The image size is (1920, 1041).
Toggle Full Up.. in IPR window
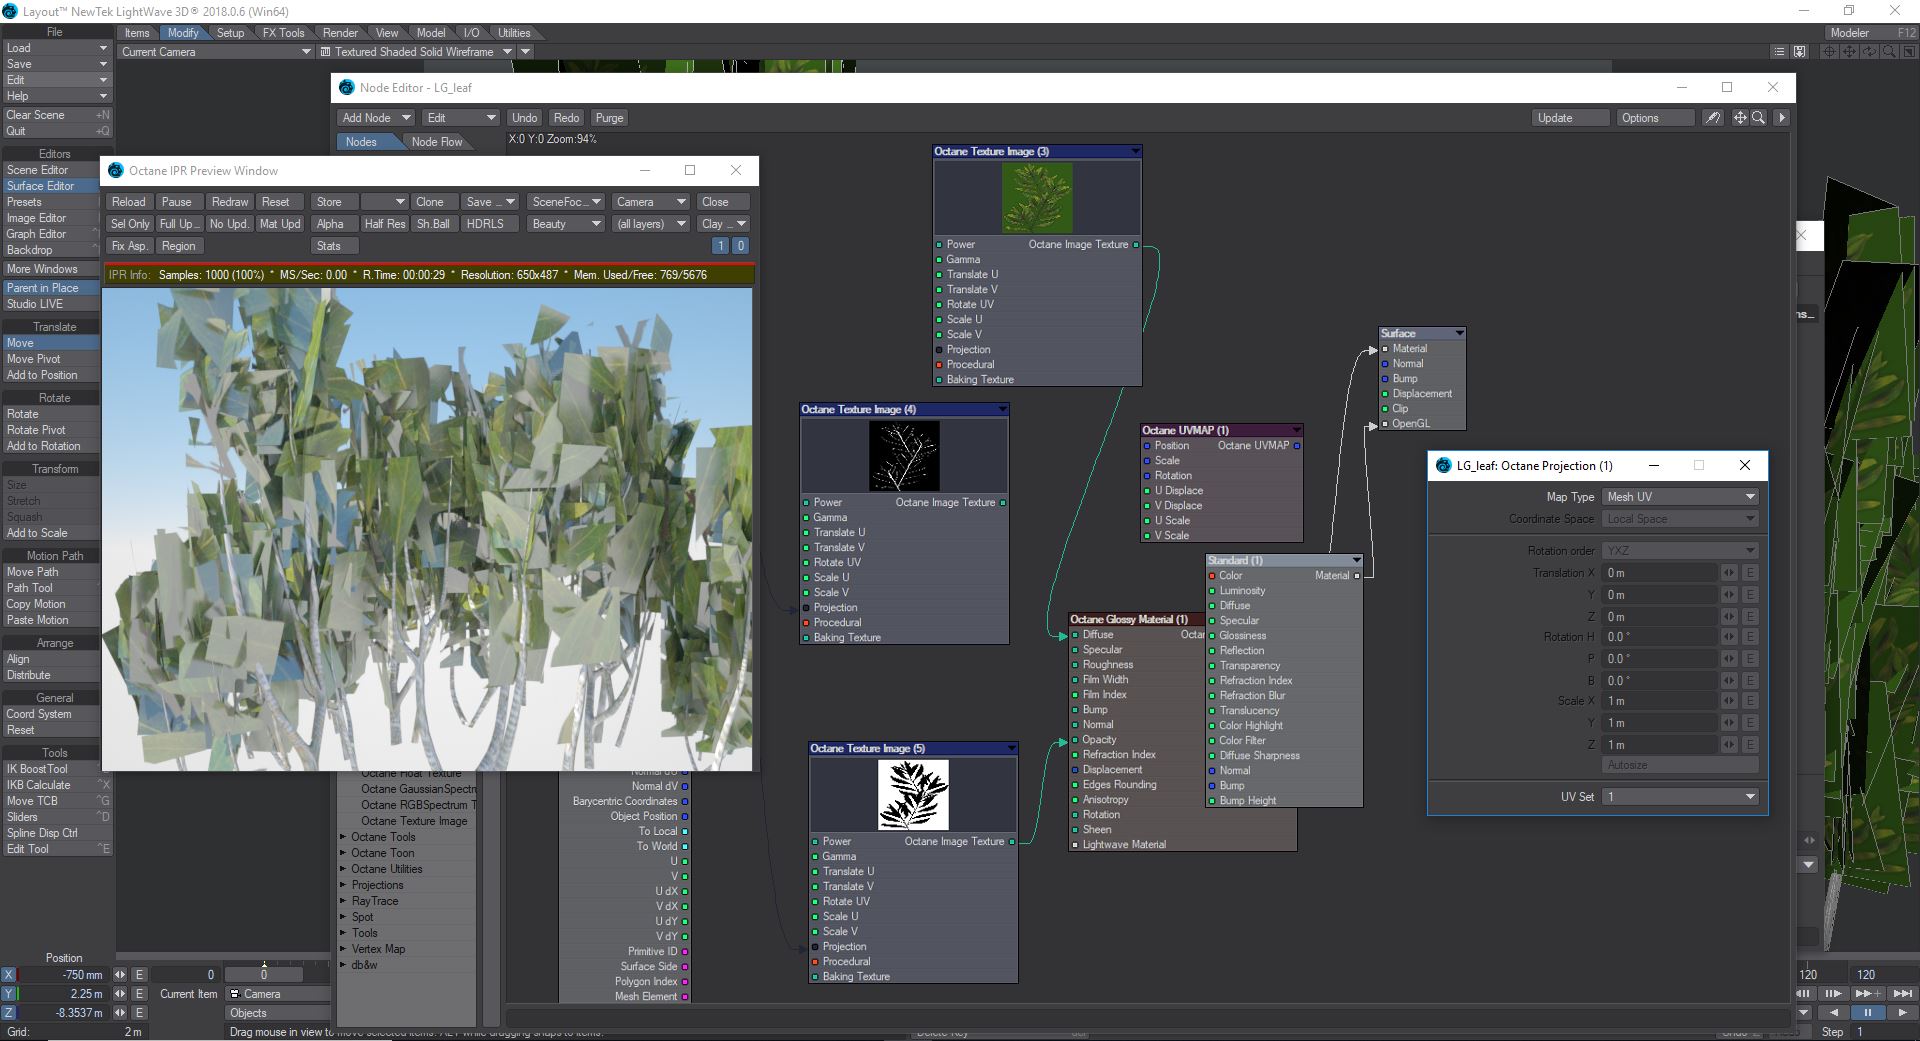click(x=179, y=224)
